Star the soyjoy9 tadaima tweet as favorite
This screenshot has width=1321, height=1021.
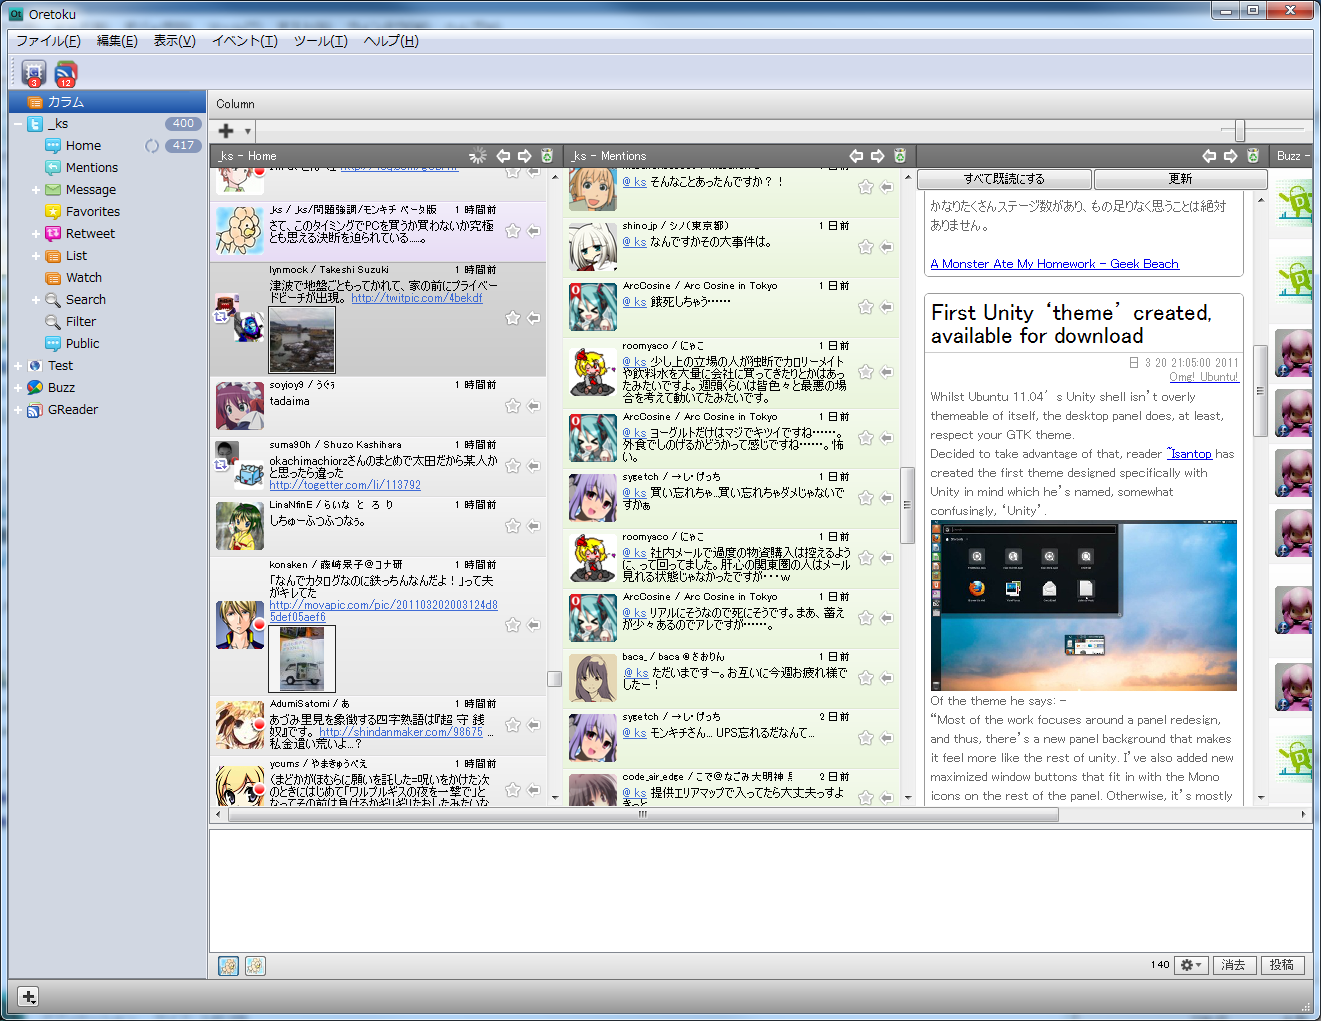click(512, 405)
